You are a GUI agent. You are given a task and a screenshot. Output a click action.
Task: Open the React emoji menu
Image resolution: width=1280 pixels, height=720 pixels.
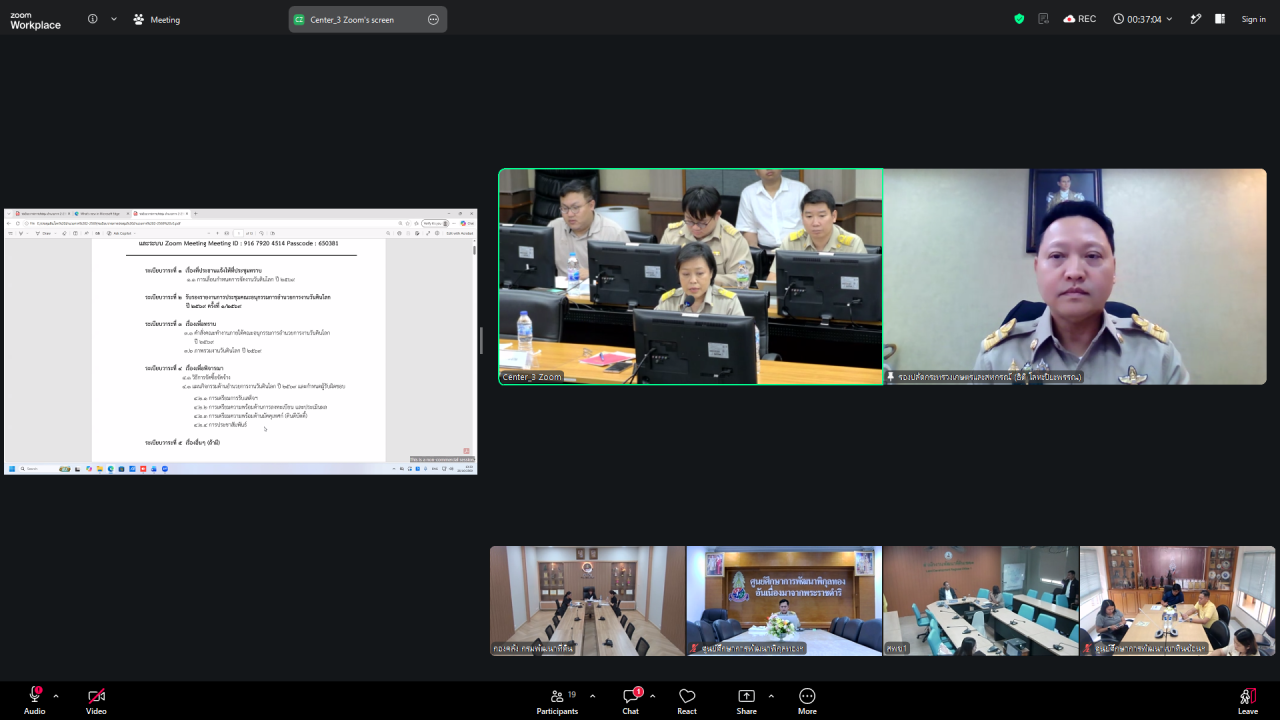click(x=687, y=701)
